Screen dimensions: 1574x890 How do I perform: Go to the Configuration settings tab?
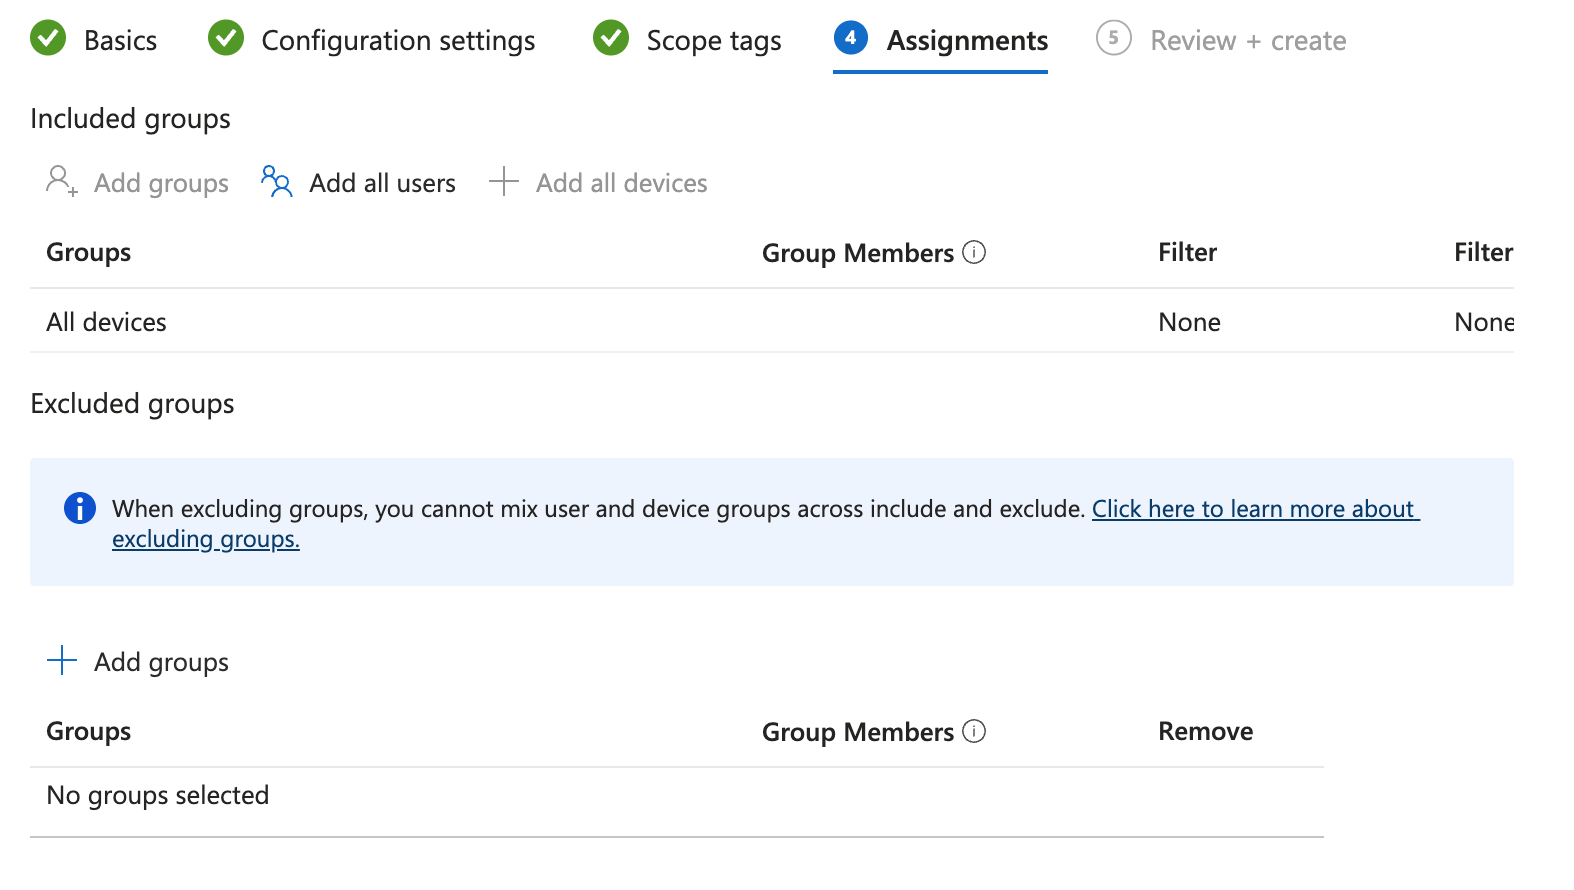coord(398,40)
